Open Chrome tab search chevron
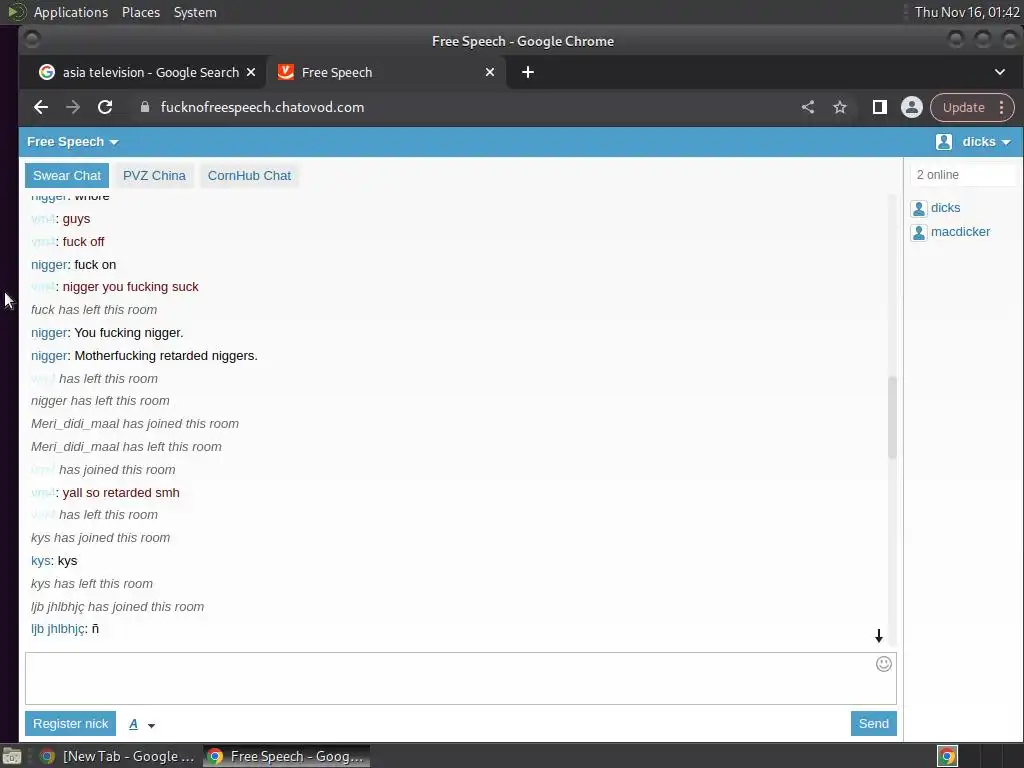This screenshot has width=1024, height=768. point(1000,72)
